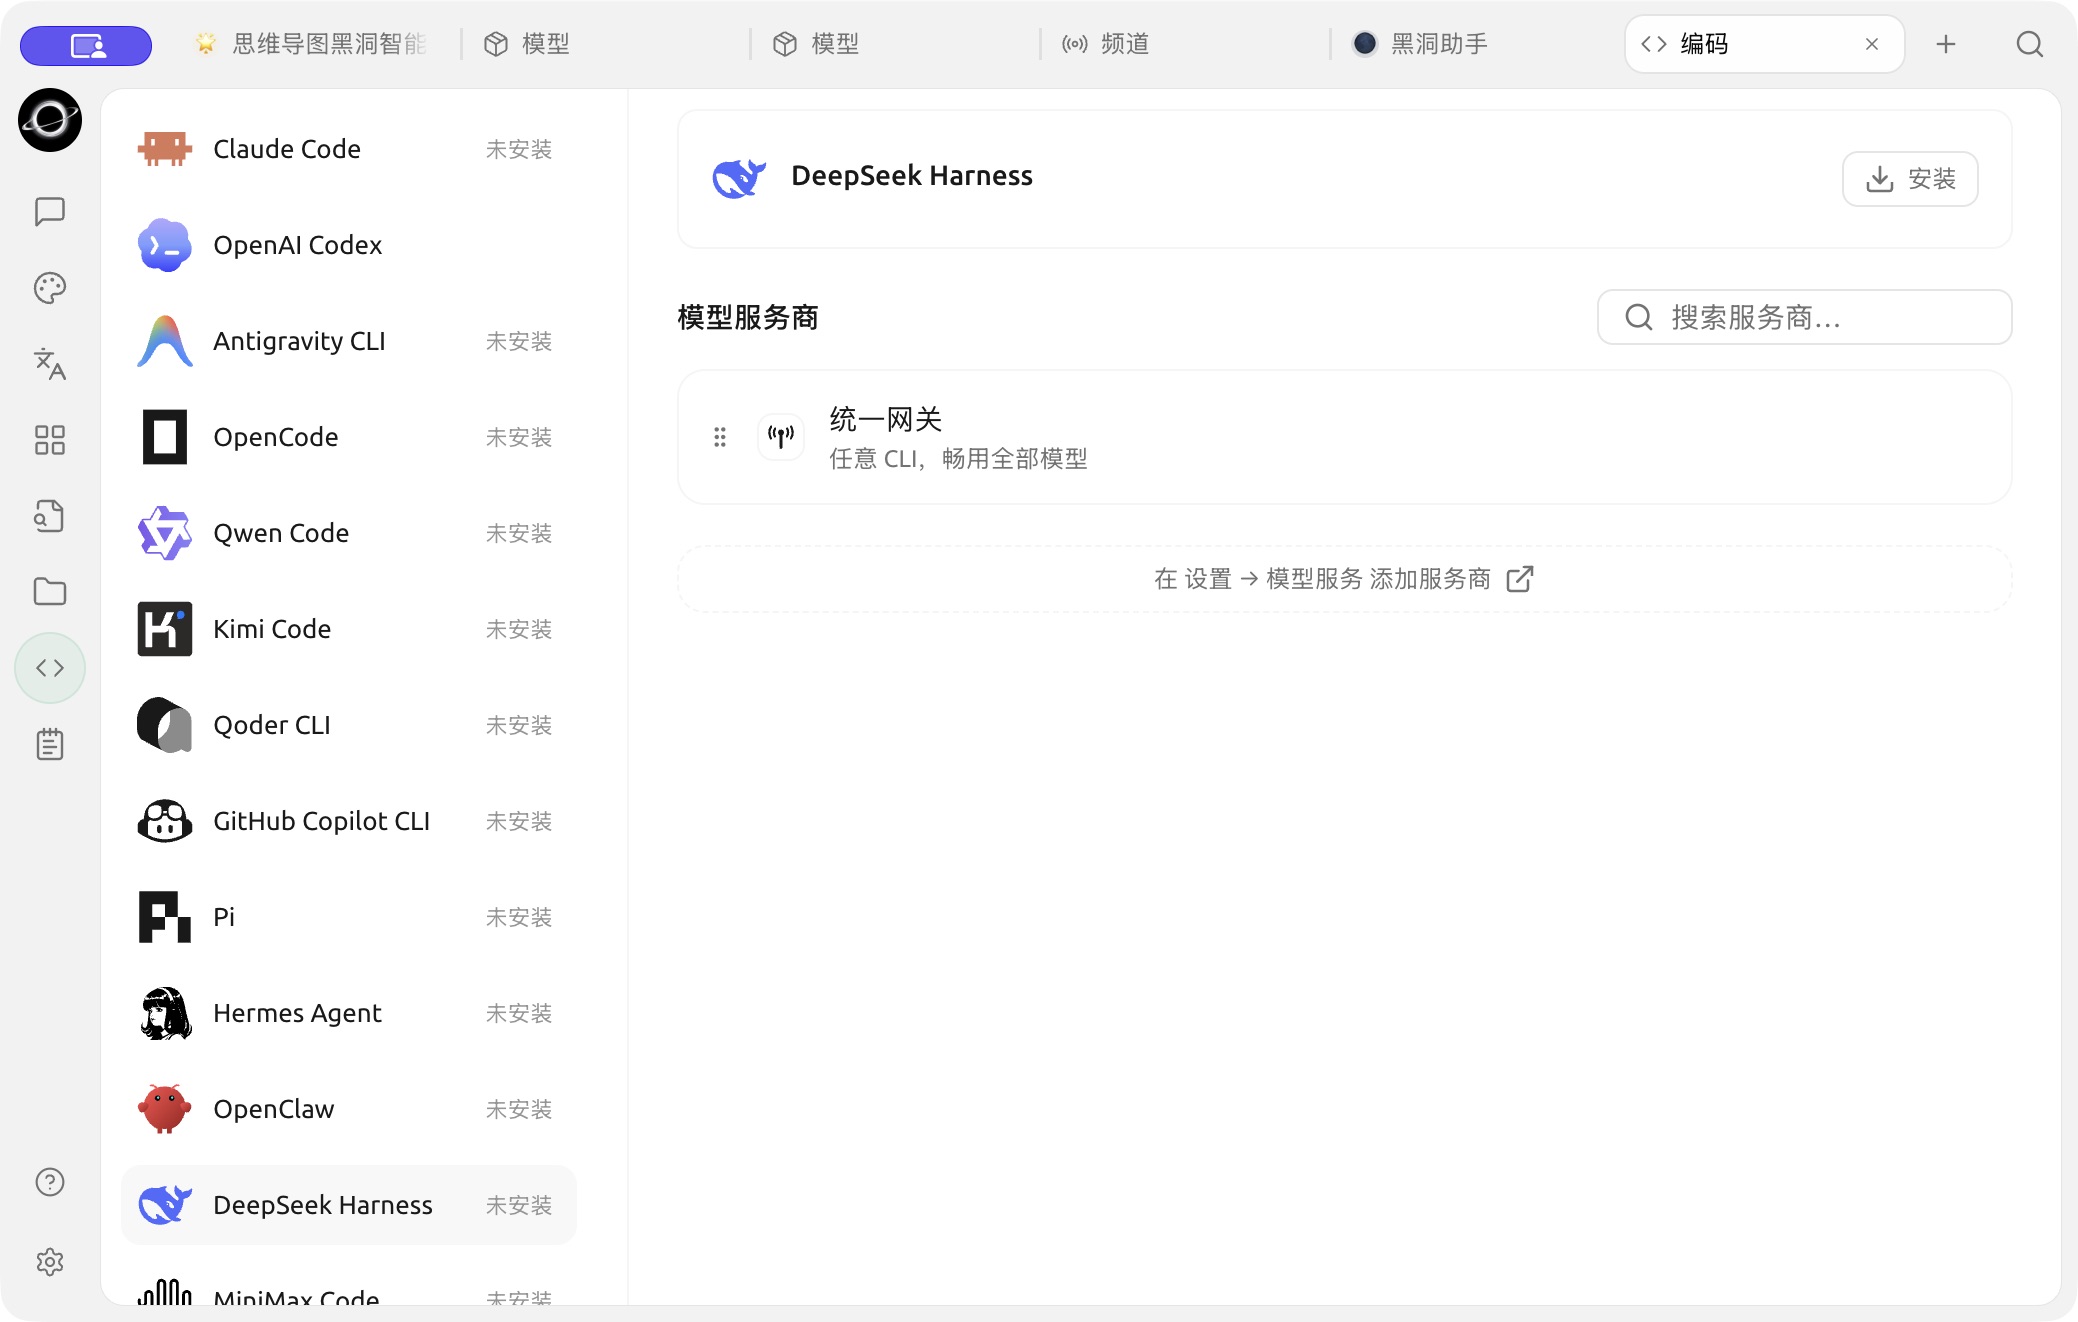Open the translate icon in sidebar

[x=50, y=364]
